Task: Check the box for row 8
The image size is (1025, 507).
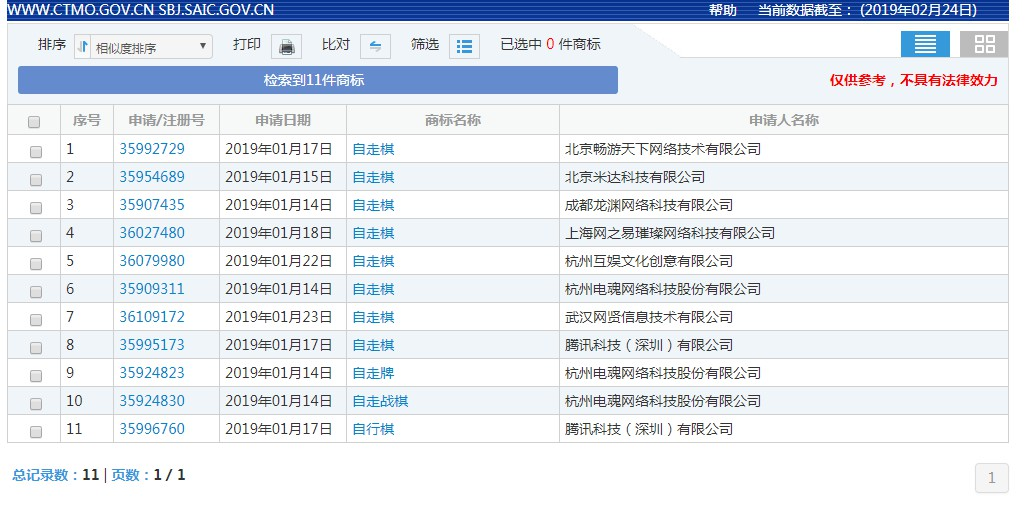Action: click(x=35, y=348)
